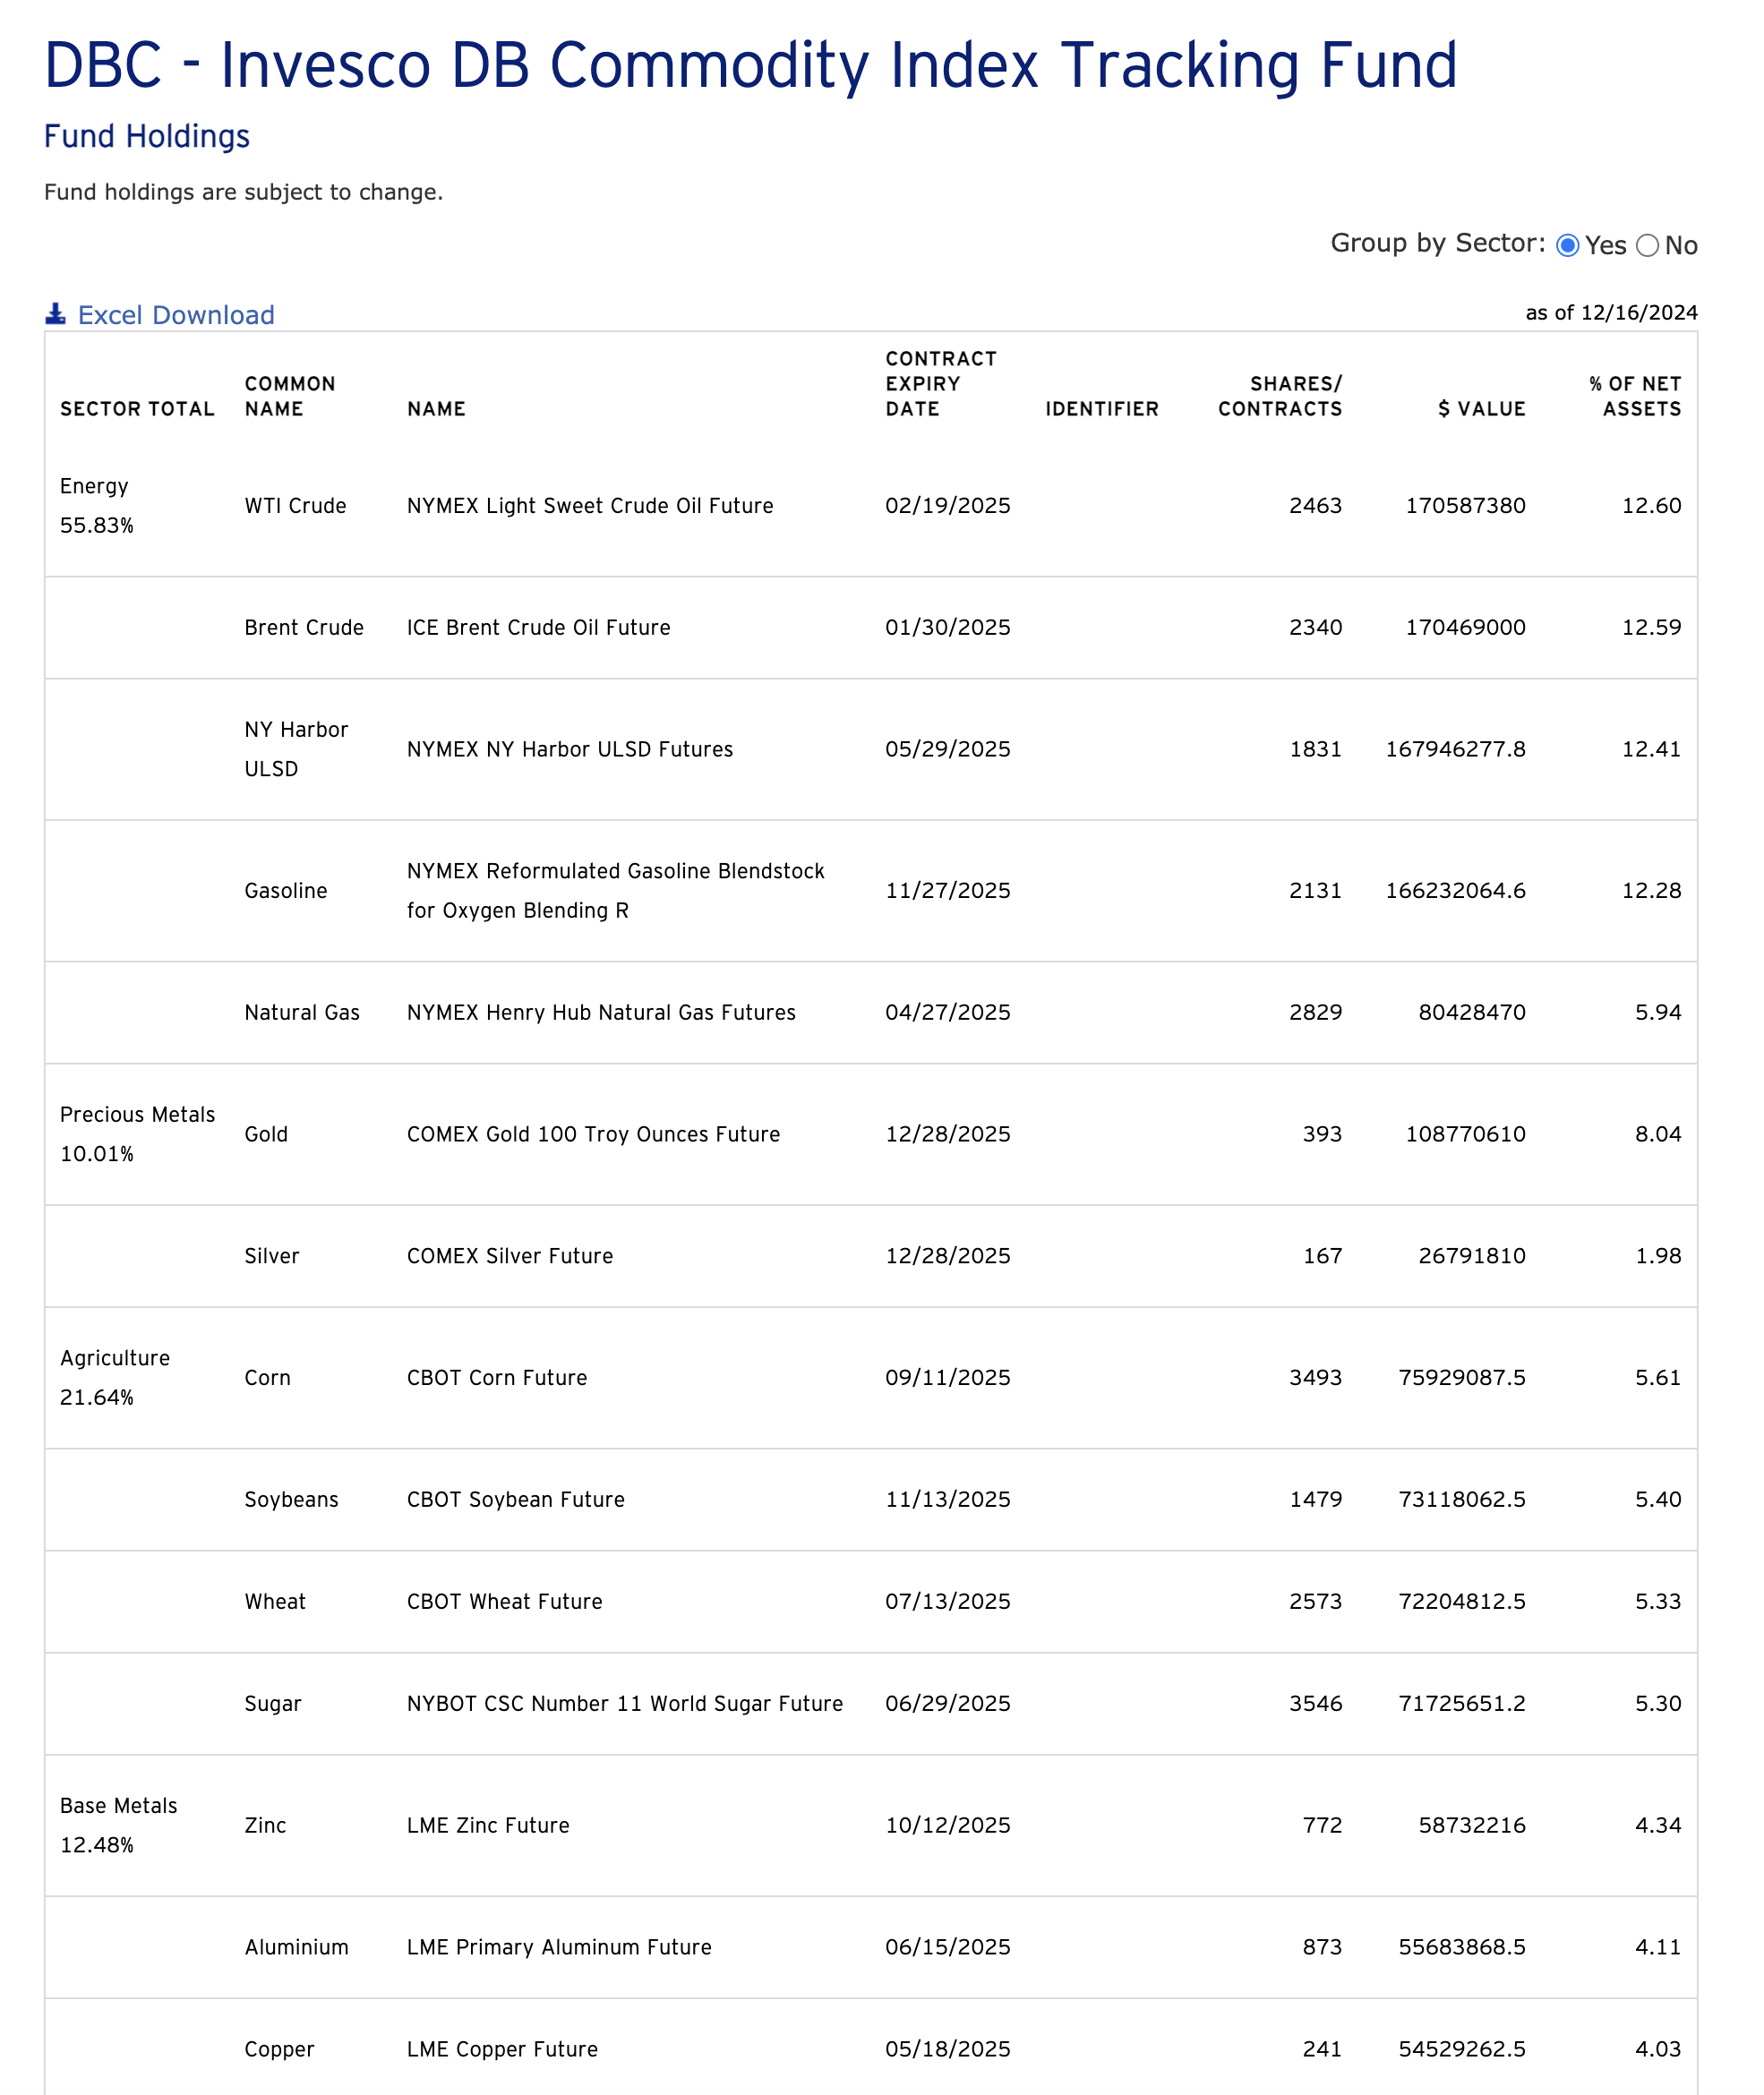The width and height of the screenshot is (1764, 2095).
Task: Sort by the $ VALUE column header
Action: 1481,408
